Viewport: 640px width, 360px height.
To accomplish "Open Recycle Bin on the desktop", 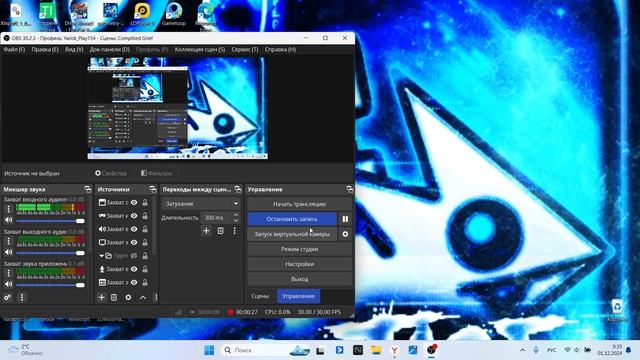I will pyautogui.click(x=617, y=309).
